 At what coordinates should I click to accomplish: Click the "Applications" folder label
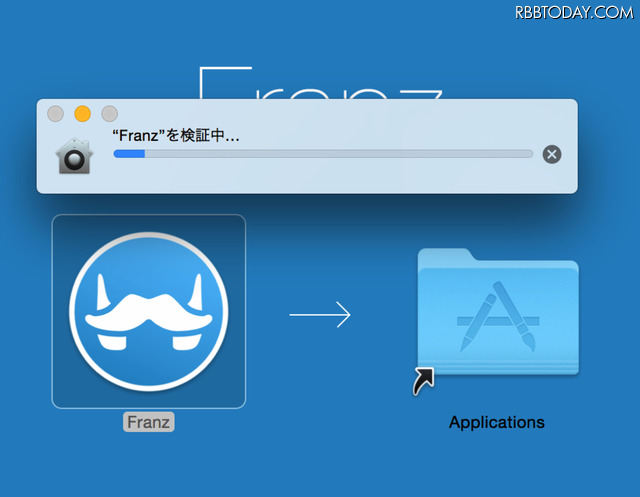[x=497, y=422]
